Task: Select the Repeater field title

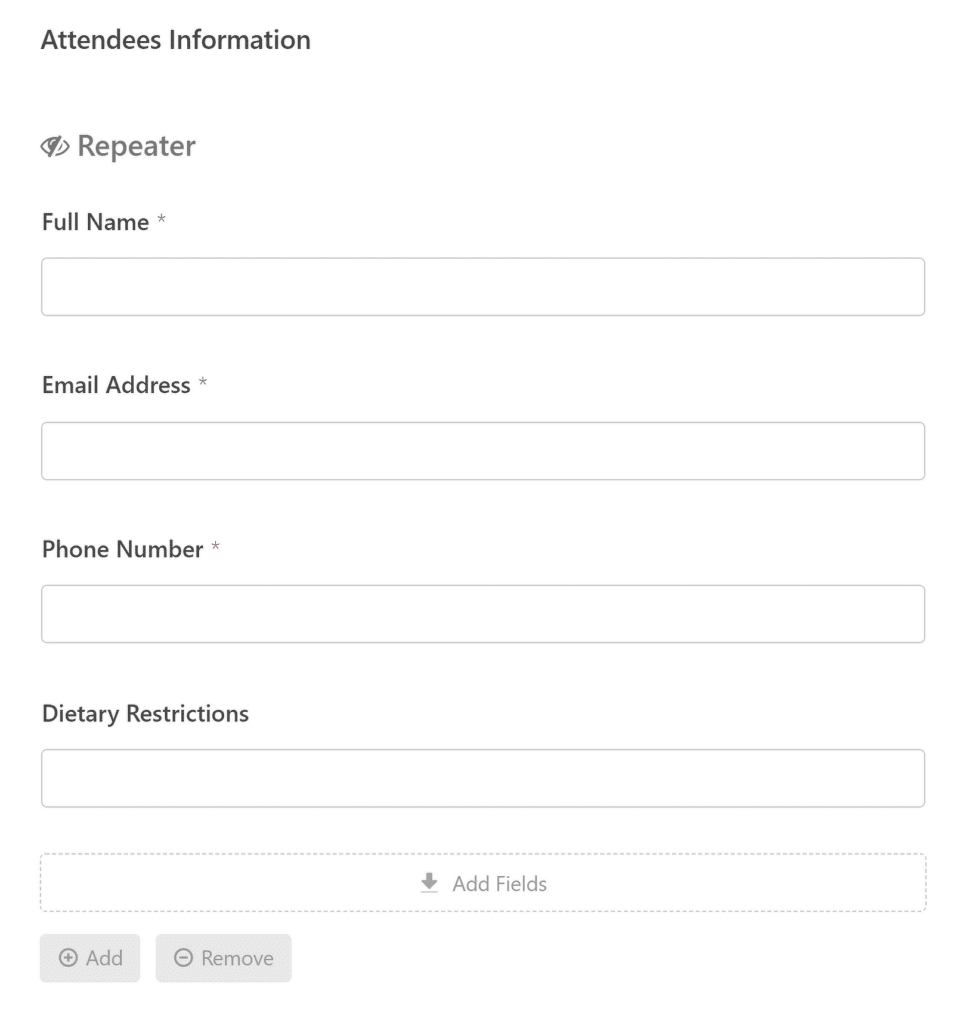Action: click(136, 146)
